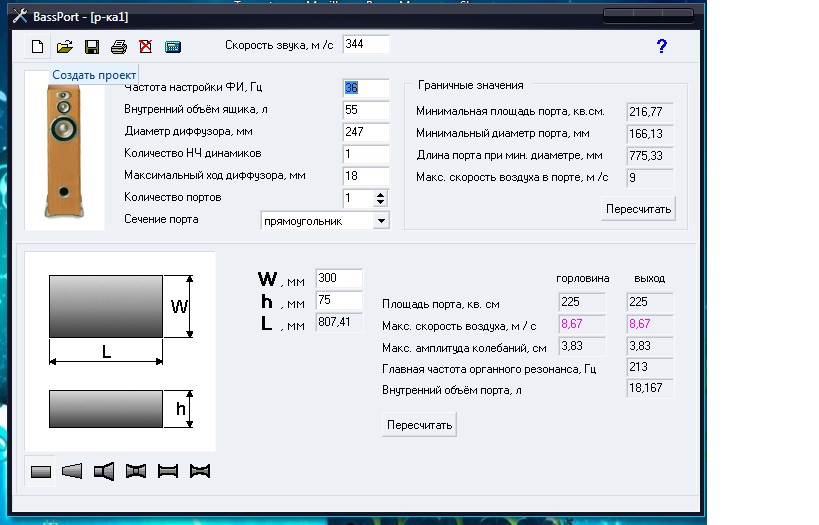Select the straight rectangular port shape icon

41,472
